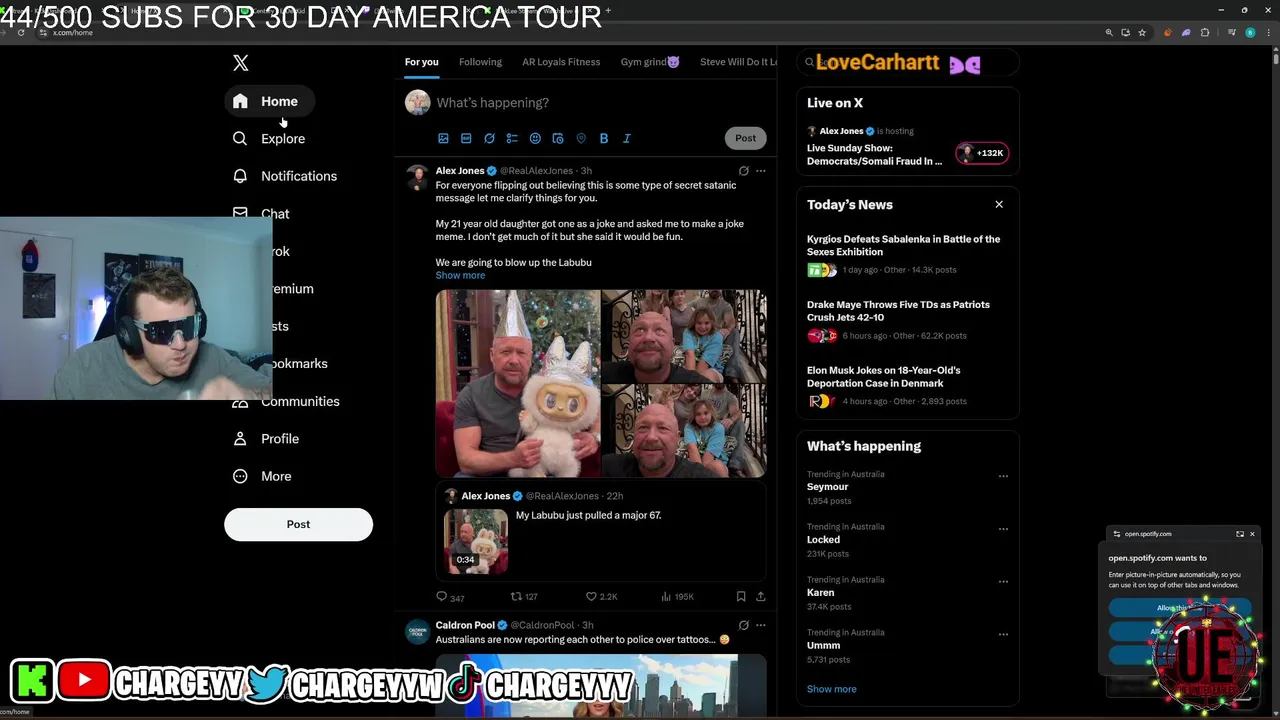This screenshot has width=1280, height=720.
Task: Open the three-dot menu on Caldron Pool post
Action: [761, 625]
